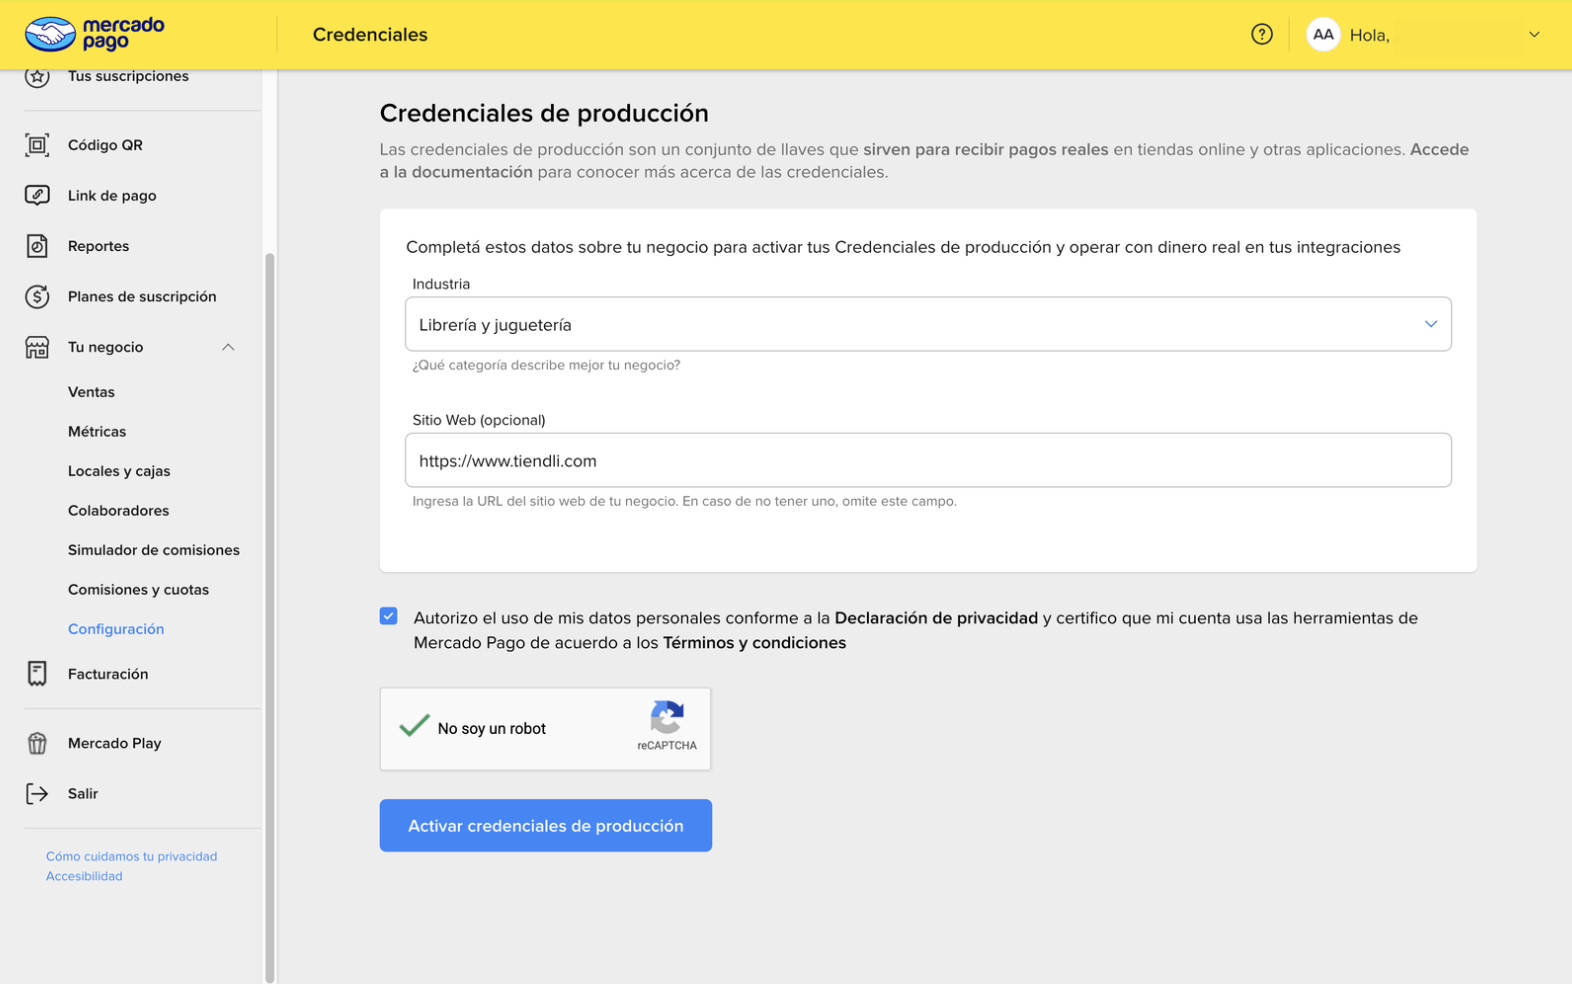
Task: Click the Credenciales de producción heading
Action: (544, 113)
